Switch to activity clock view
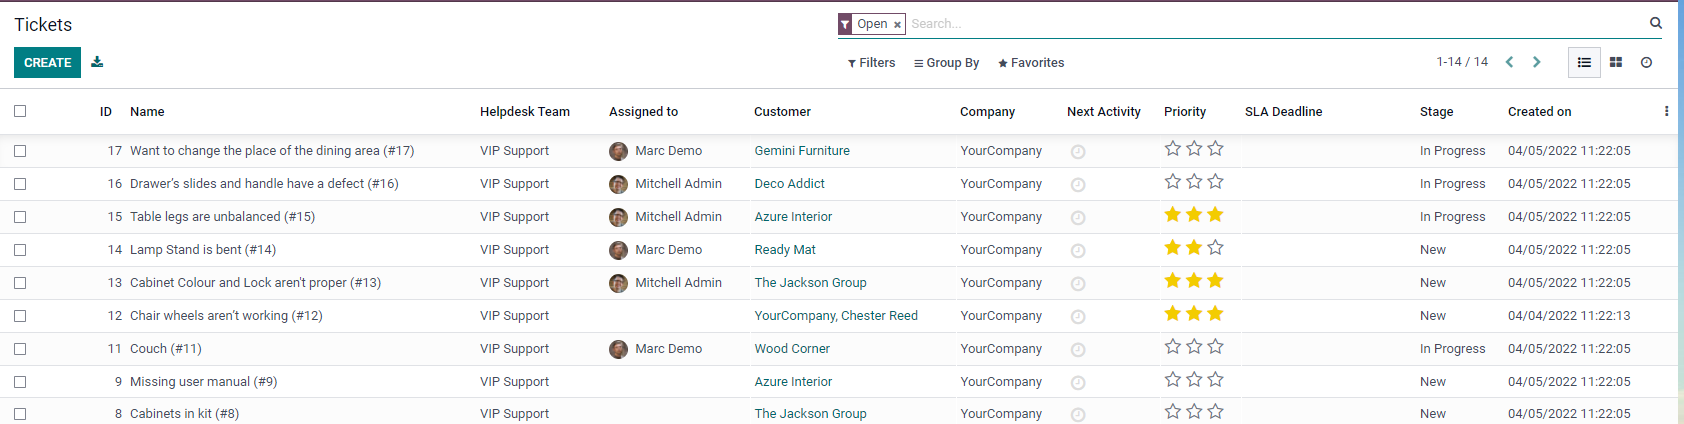1684x424 pixels. 1646,63
